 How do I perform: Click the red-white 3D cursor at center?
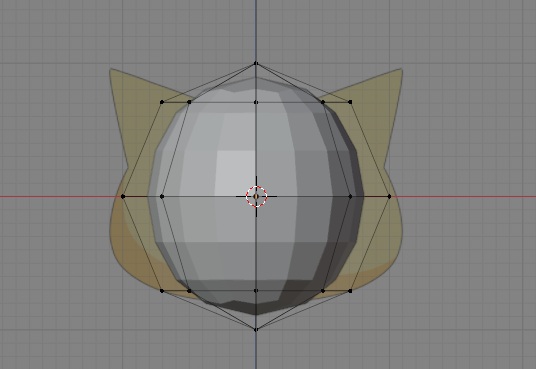(x=256, y=196)
